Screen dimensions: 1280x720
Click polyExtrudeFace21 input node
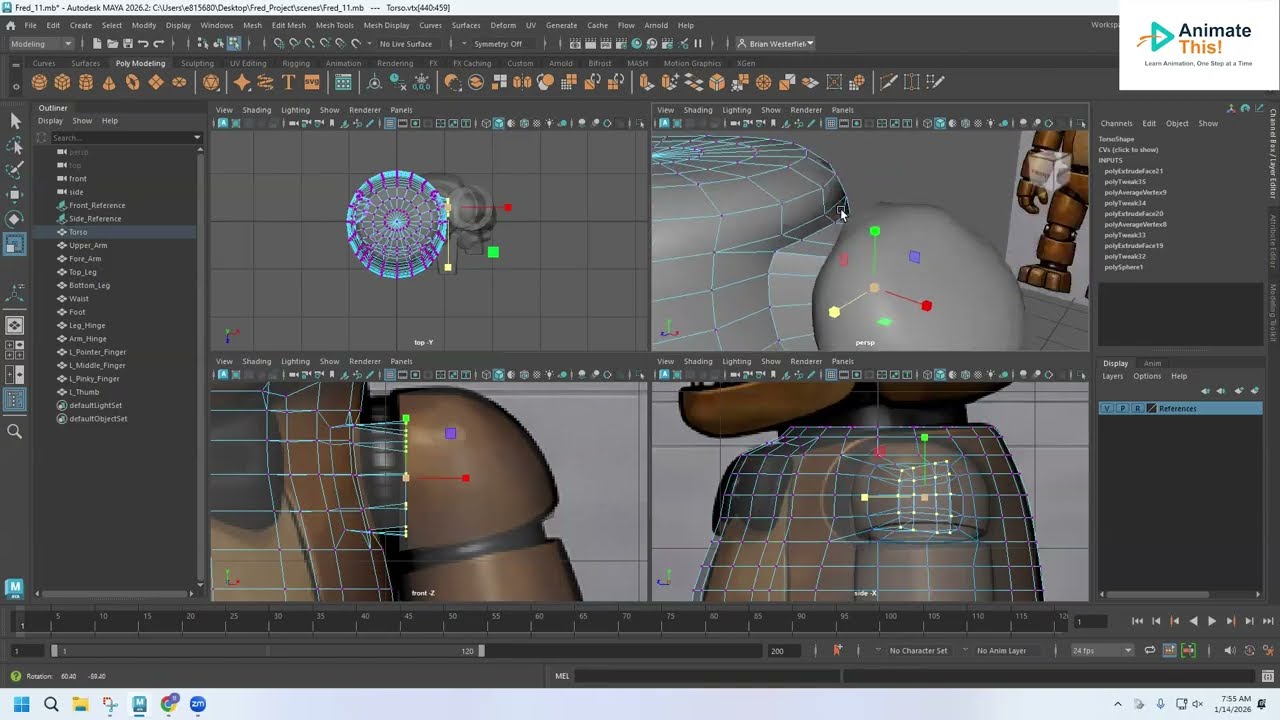1134,171
